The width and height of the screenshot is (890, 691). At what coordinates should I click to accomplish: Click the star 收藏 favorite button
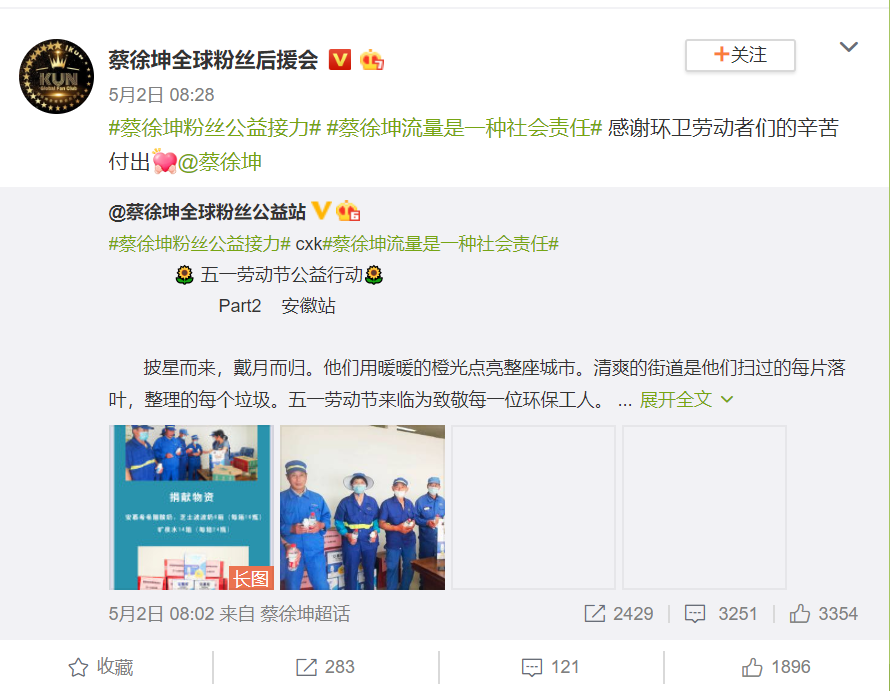(100, 667)
